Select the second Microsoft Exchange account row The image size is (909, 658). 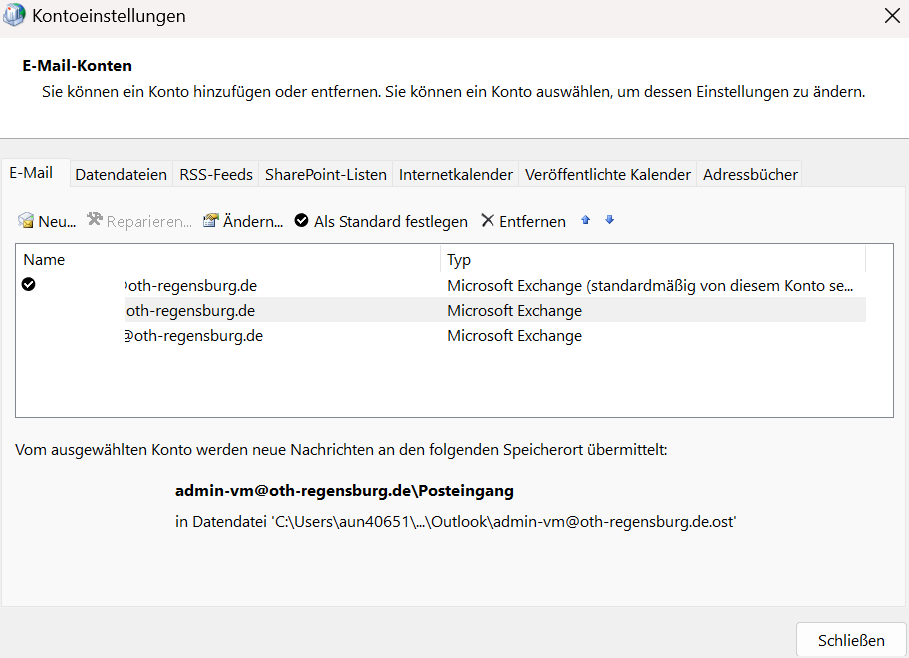[x=190, y=310]
